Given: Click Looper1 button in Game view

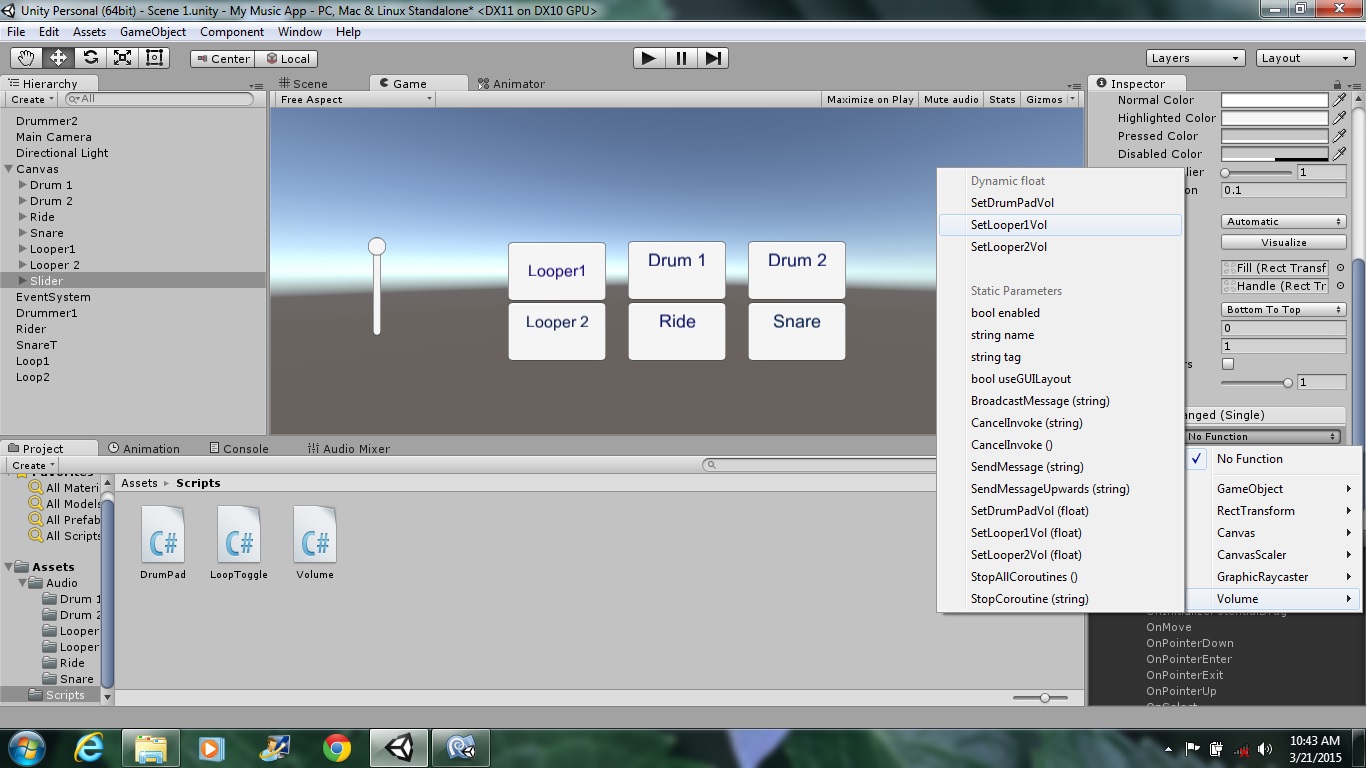Looking at the screenshot, I should 557,271.
